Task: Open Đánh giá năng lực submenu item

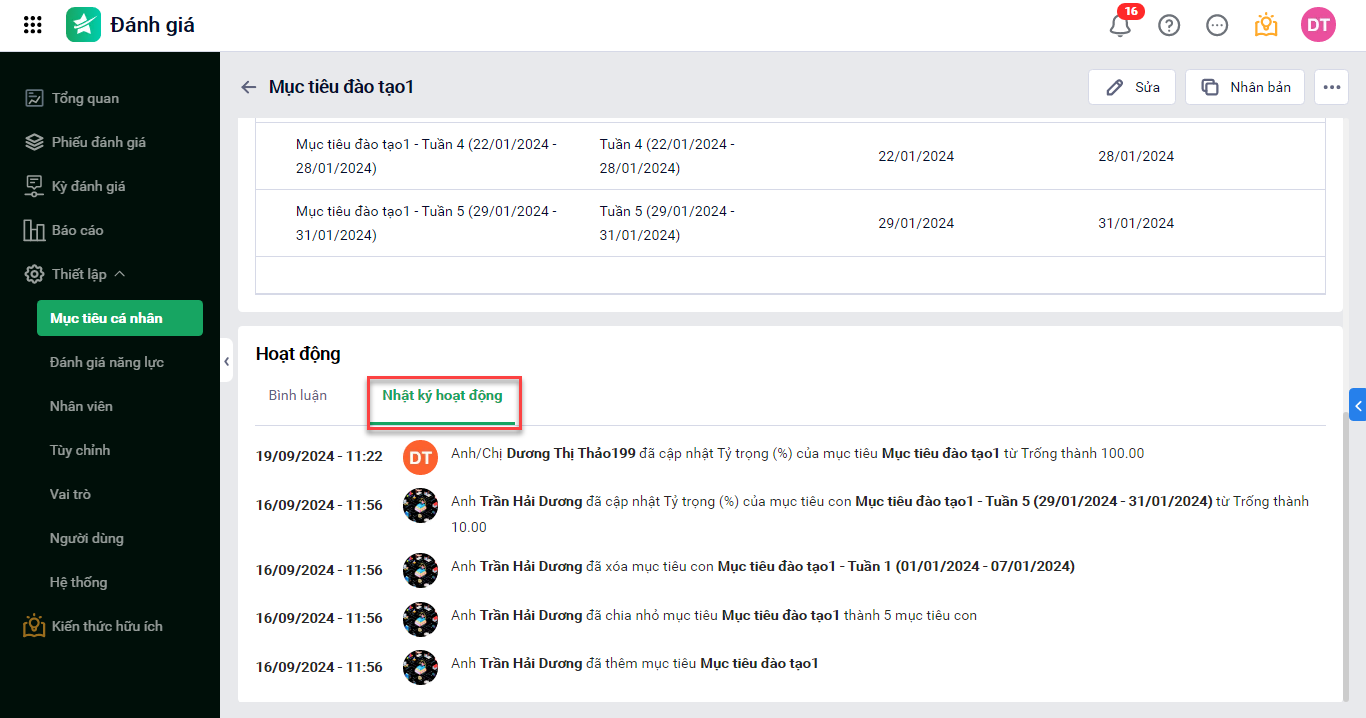Action: 107,362
